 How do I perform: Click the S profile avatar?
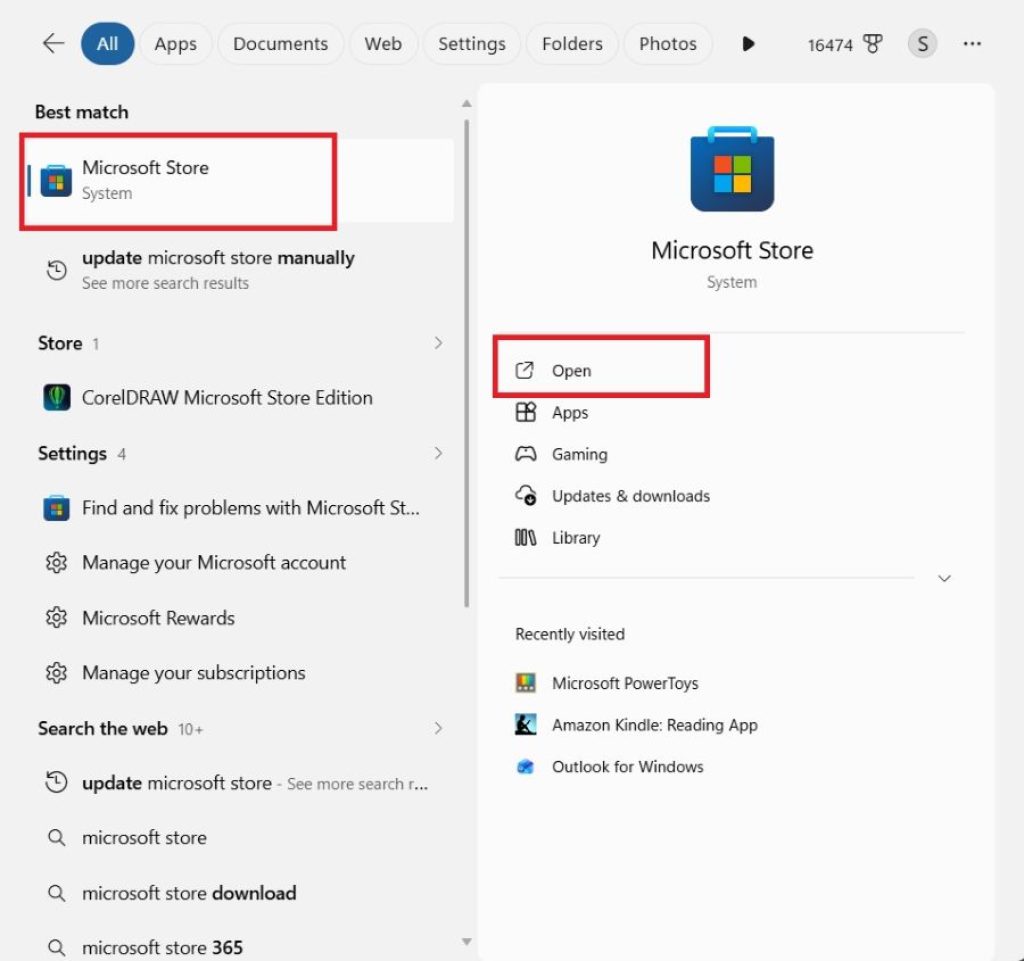pyautogui.click(x=922, y=44)
